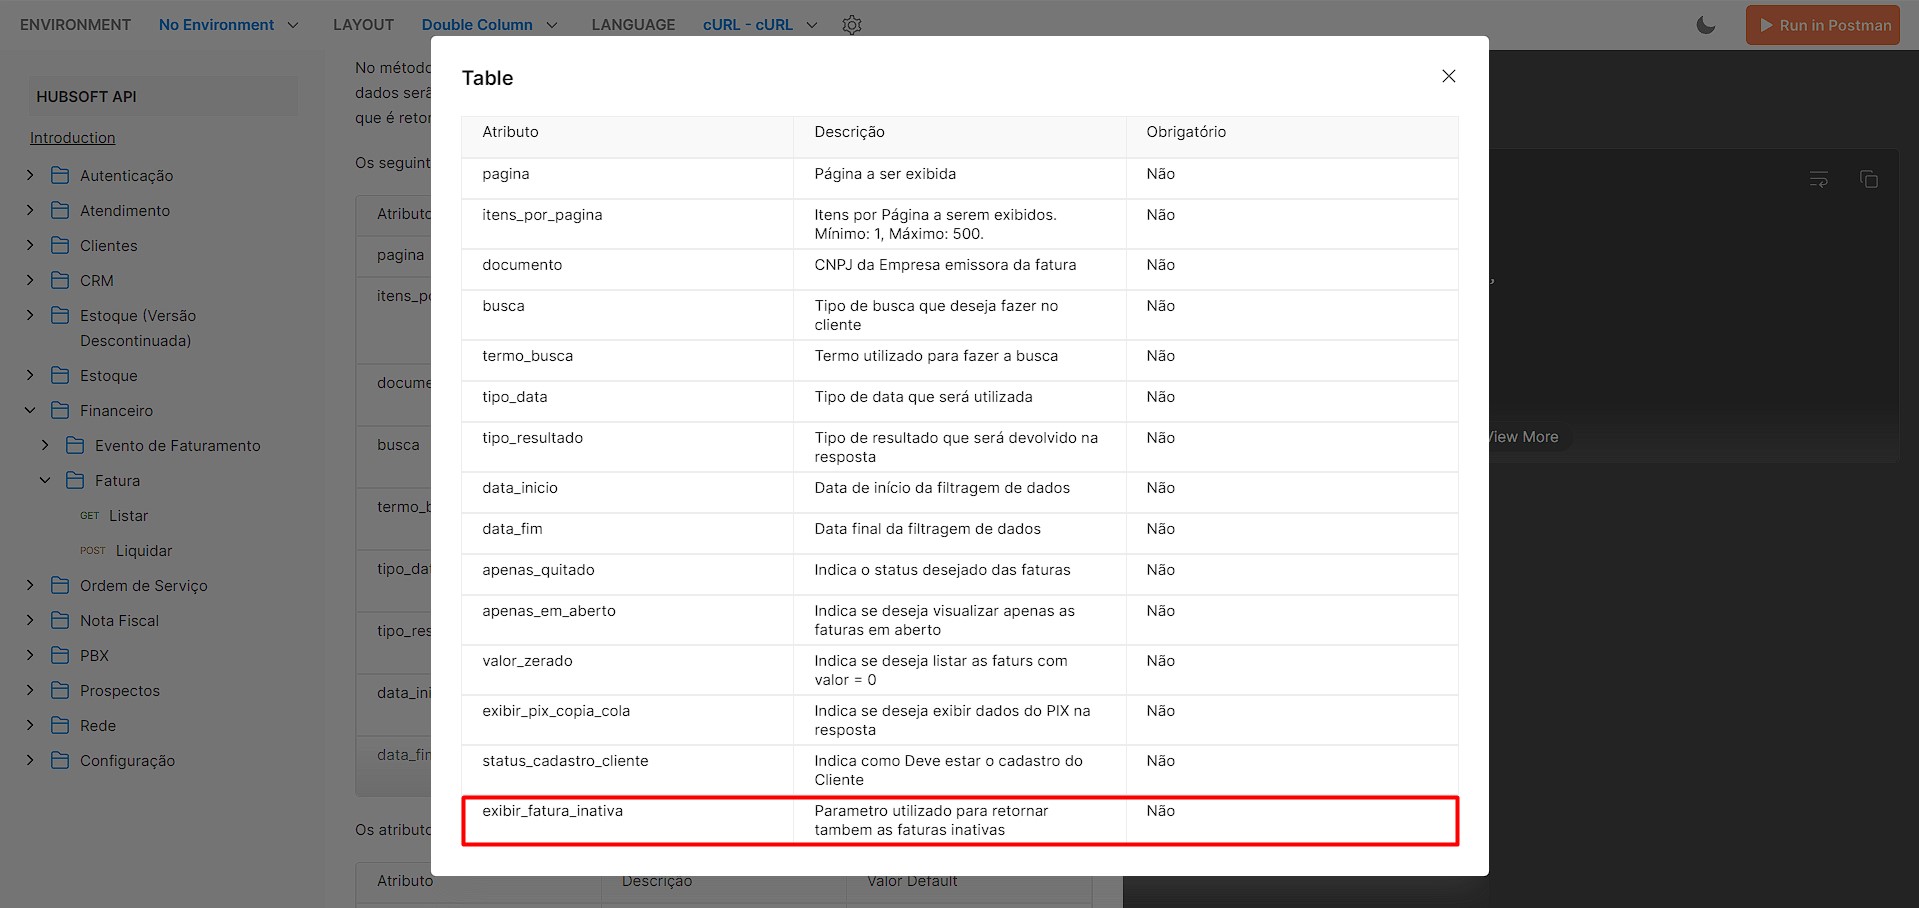Expand the Clientes folder chevron
The width and height of the screenshot is (1919, 908).
[30, 245]
